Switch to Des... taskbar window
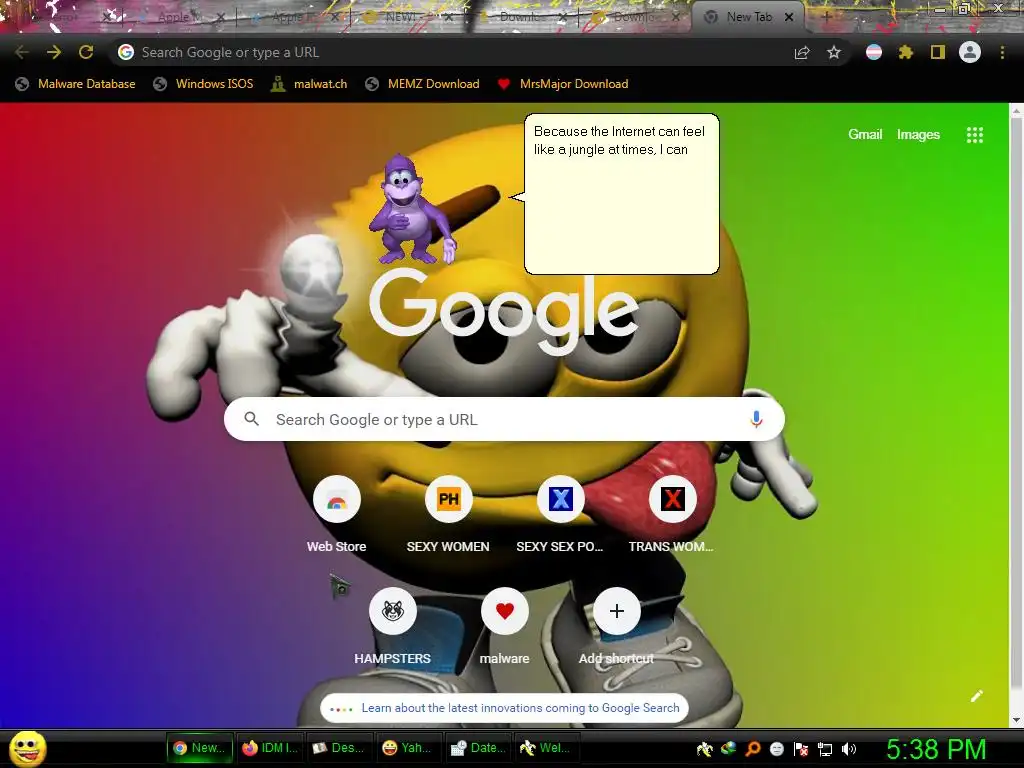Screen dimensions: 1024x768 click(338, 748)
